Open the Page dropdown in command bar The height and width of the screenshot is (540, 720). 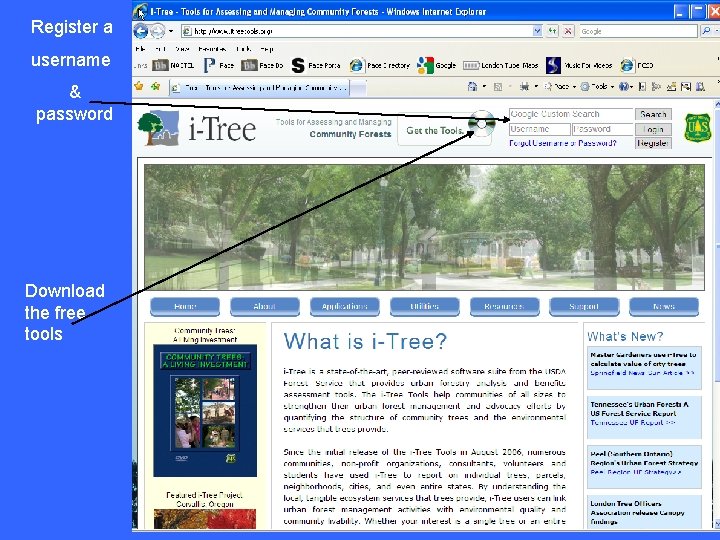pyautogui.click(x=560, y=86)
